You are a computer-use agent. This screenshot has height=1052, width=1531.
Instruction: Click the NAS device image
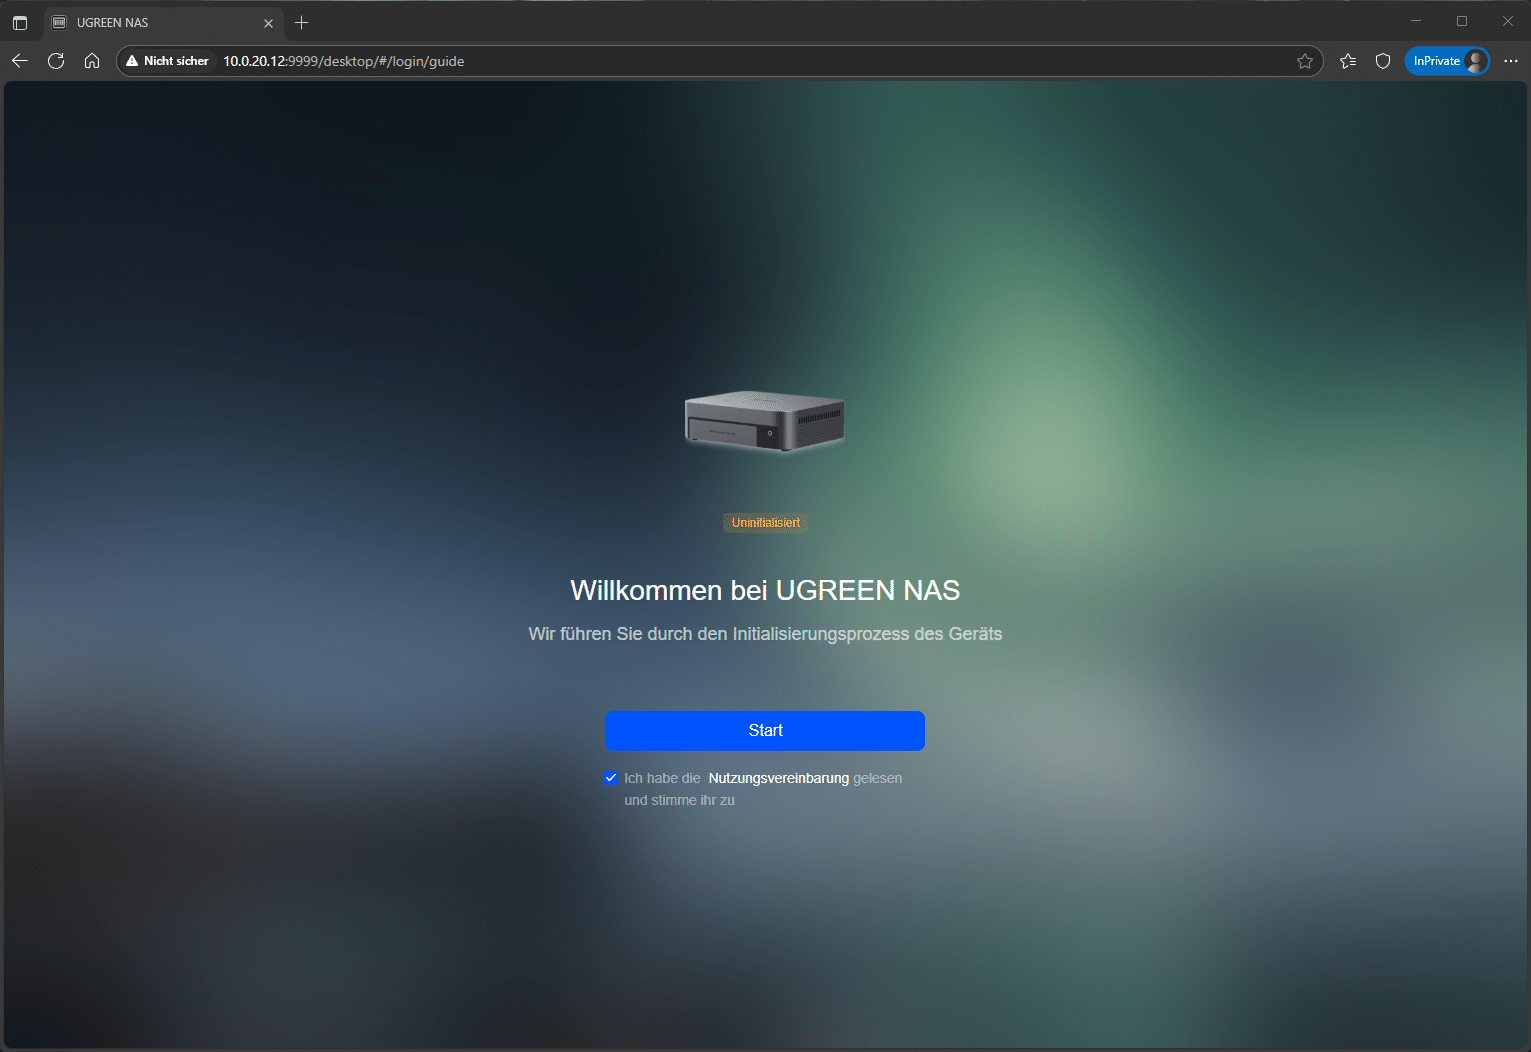765,421
